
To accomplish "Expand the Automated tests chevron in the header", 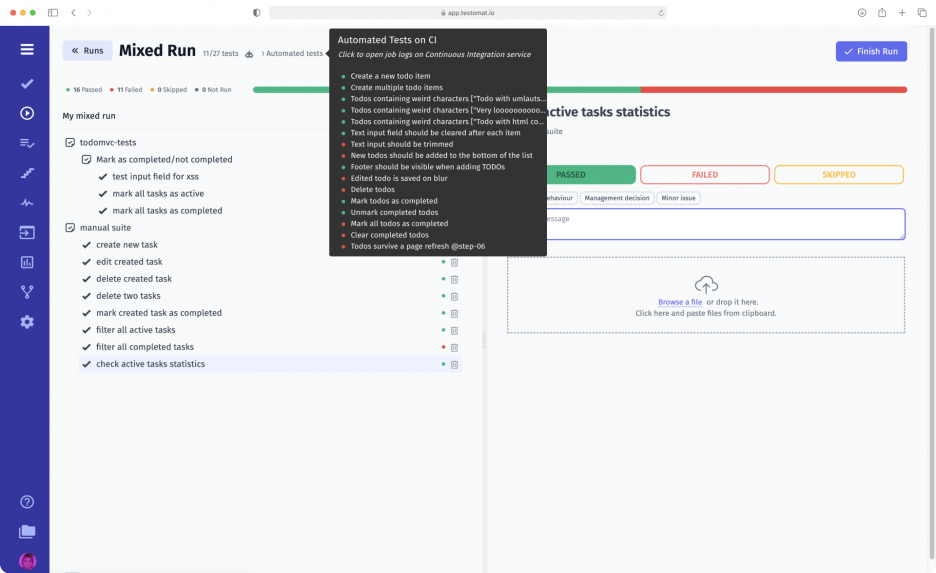I will [263, 54].
